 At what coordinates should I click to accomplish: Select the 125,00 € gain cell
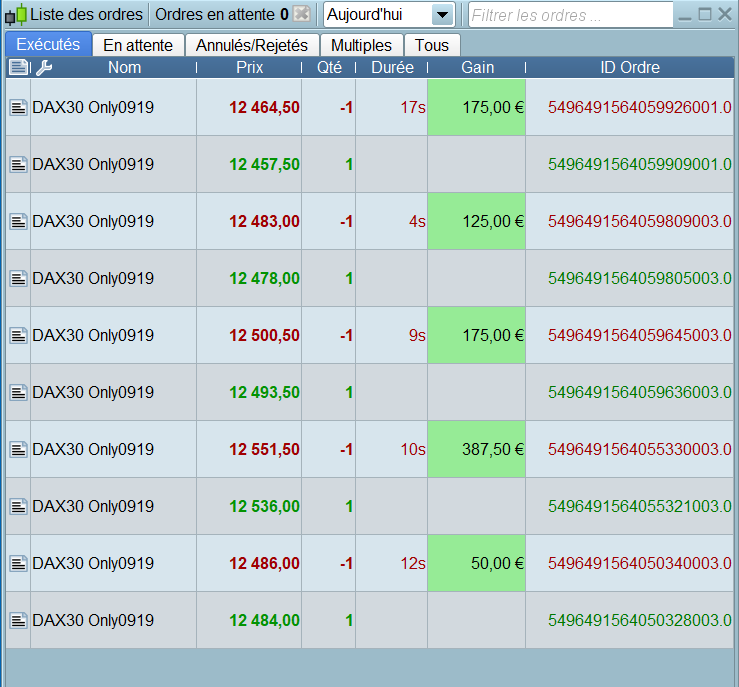[476, 221]
